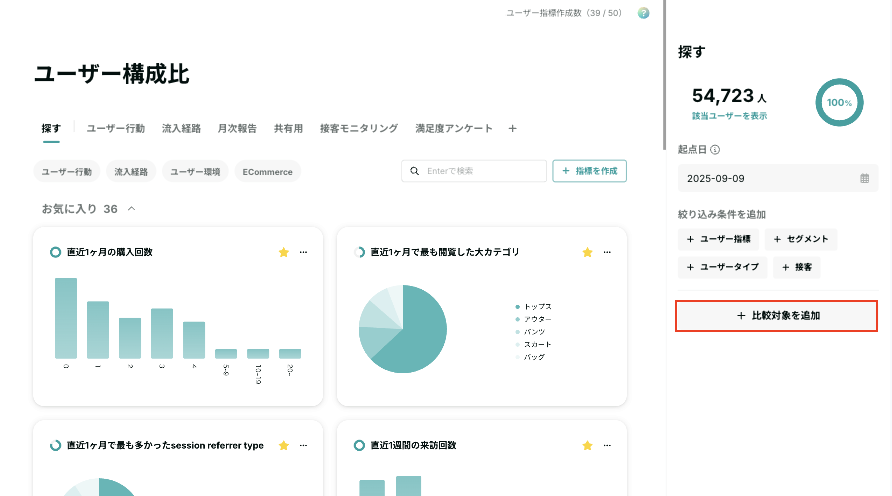Open the help question mark icon
This screenshot has height=496, width=892.
coord(643,13)
